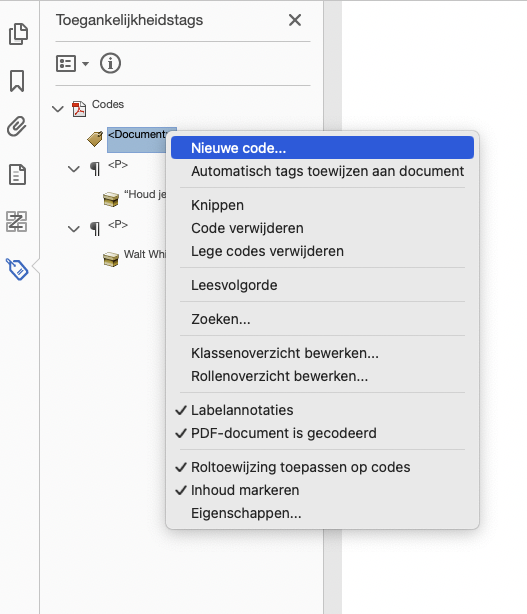This screenshot has height=614, width=527.
Task: Toggle the Labelannotaties checked option
Action: [x=242, y=410]
